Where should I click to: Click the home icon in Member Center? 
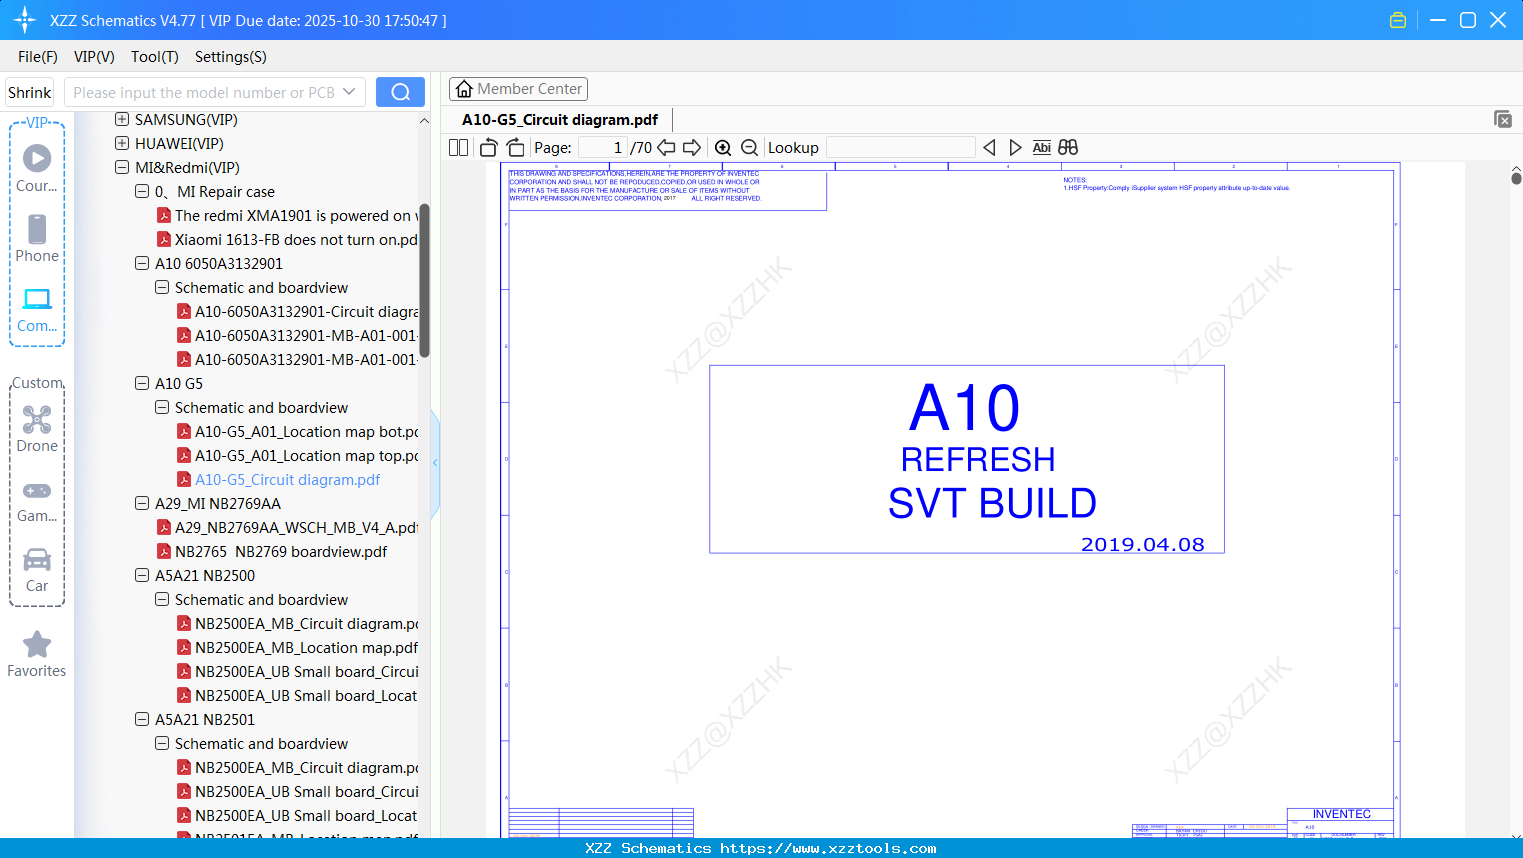tap(464, 89)
